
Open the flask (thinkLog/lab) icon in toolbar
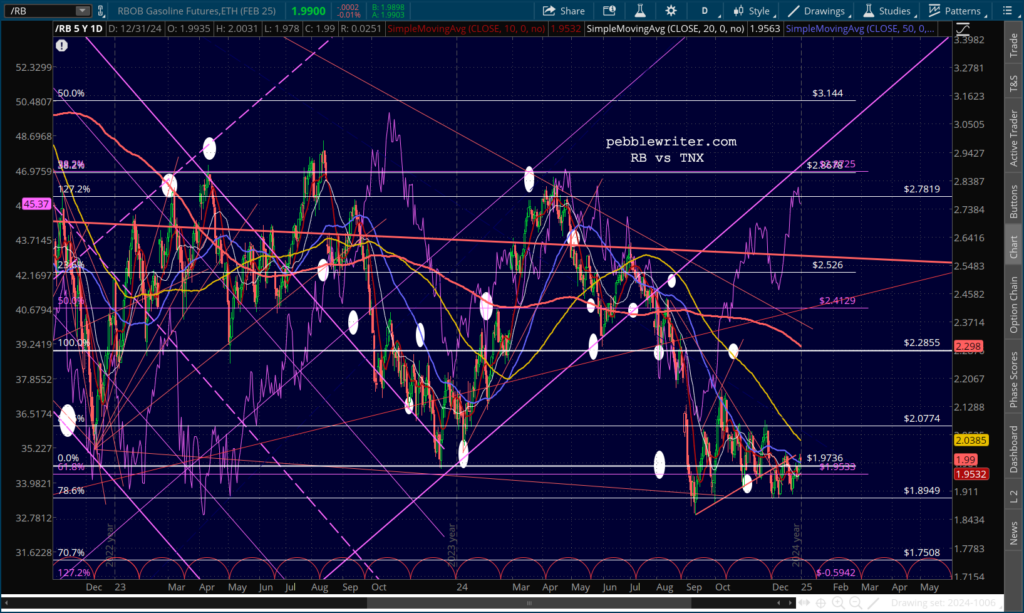point(640,11)
